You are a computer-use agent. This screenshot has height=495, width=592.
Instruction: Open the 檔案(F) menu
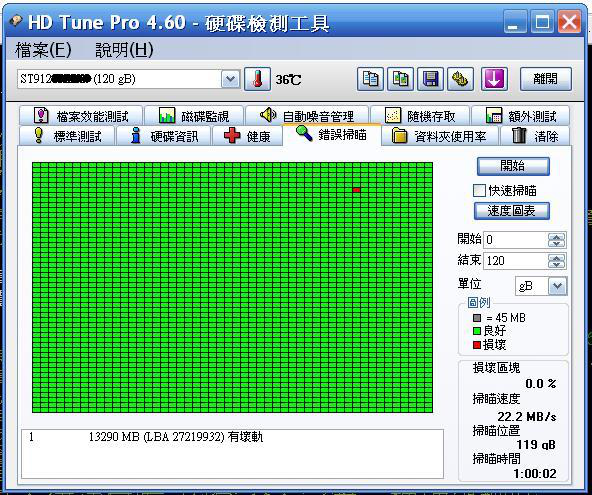click(x=43, y=50)
